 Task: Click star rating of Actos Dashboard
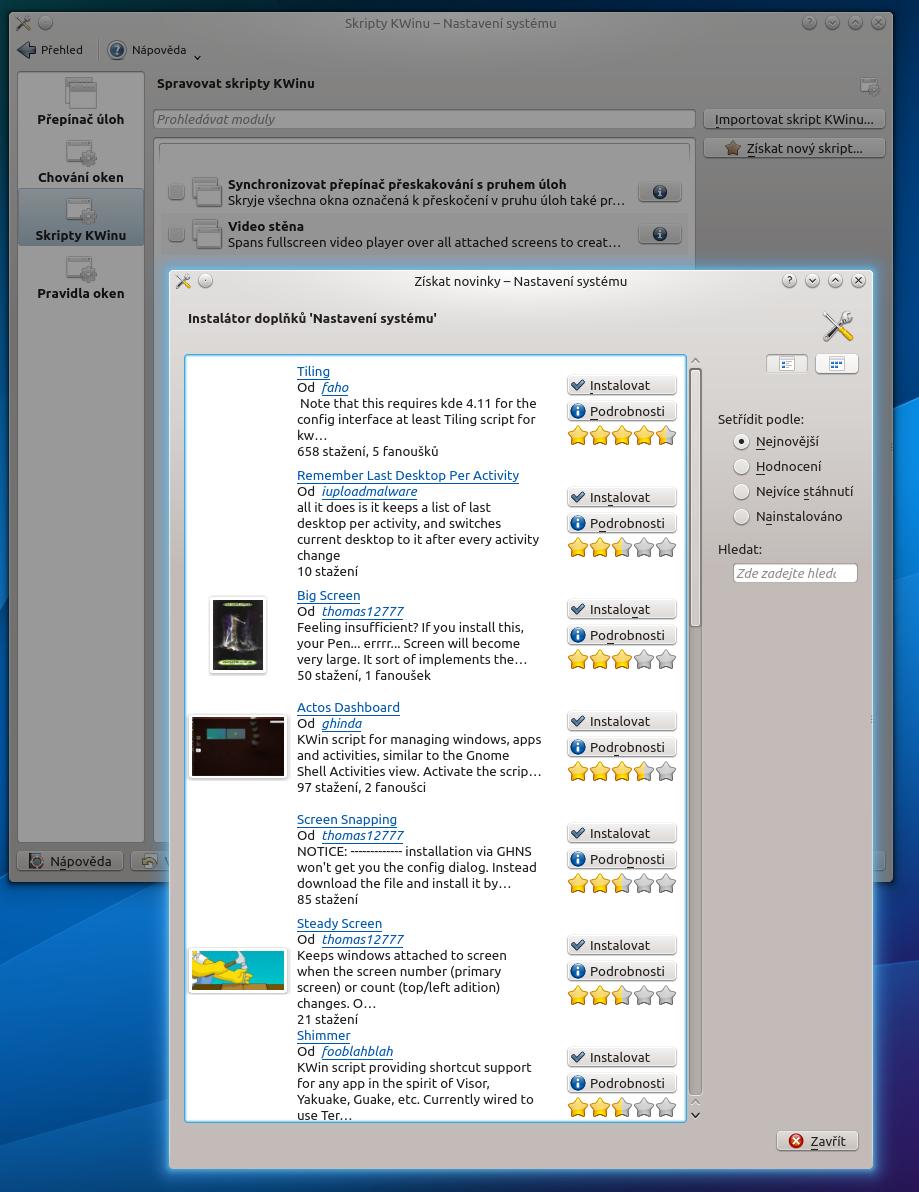coord(622,772)
